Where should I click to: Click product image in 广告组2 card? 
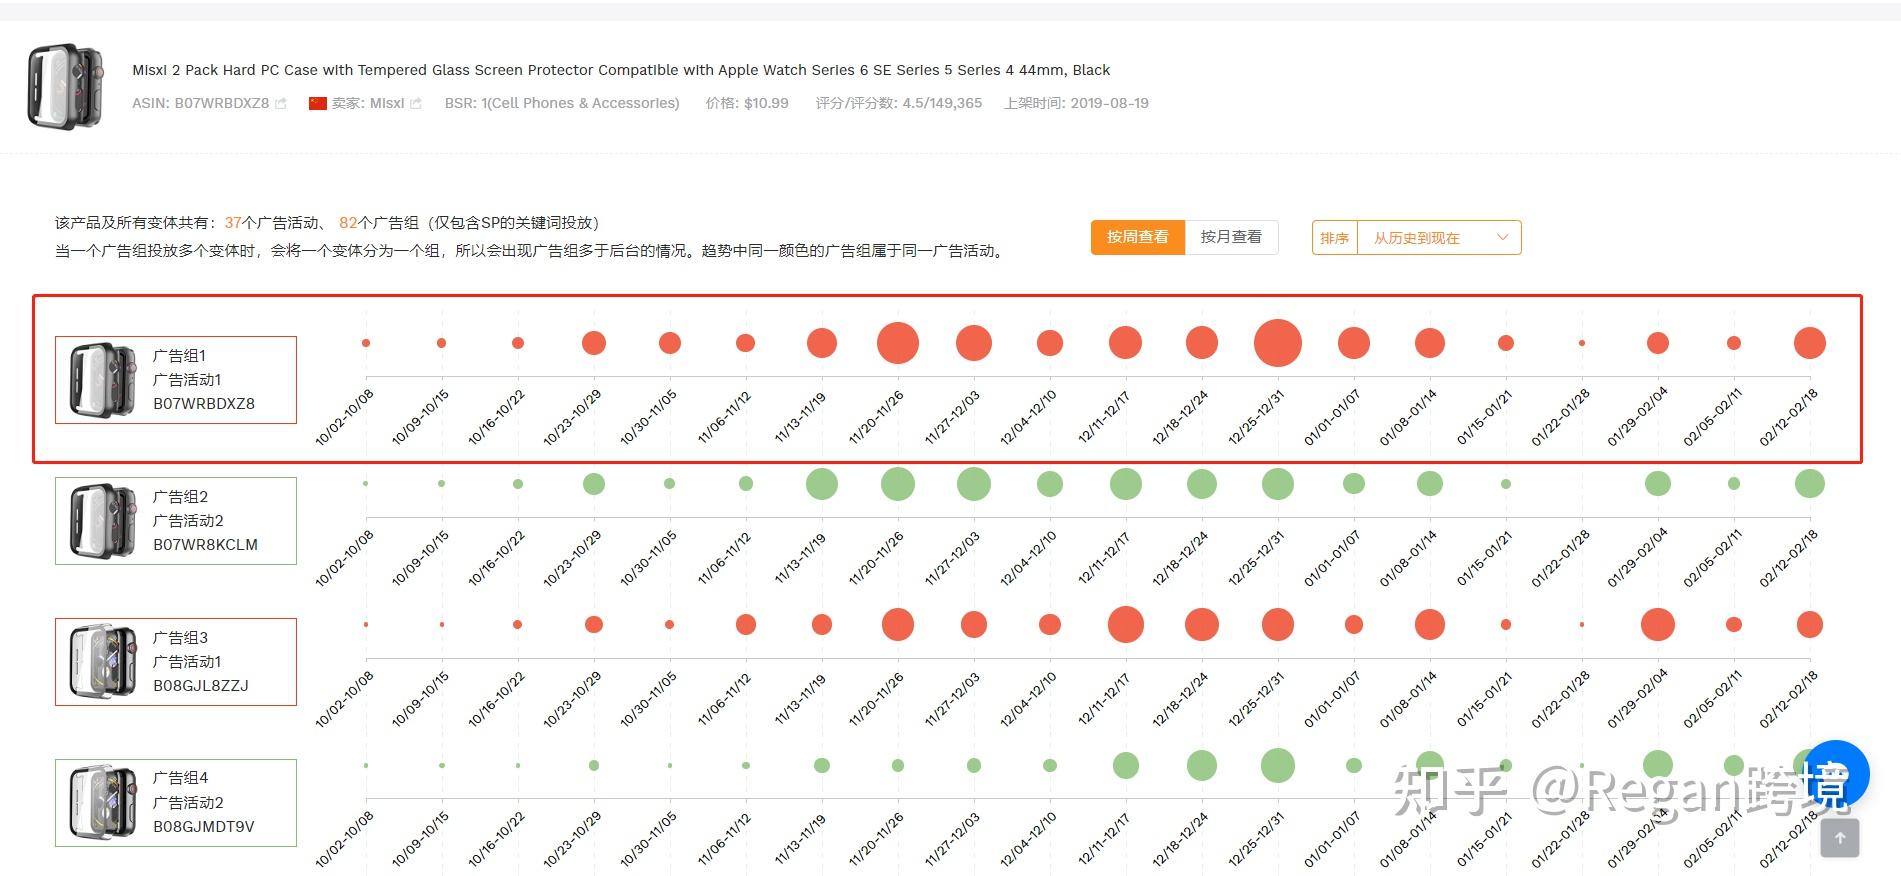click(104, 521)
